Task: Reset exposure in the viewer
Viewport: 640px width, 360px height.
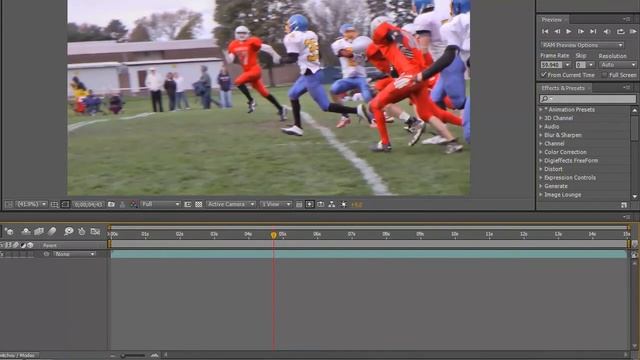Action: [x=343, y=204]
